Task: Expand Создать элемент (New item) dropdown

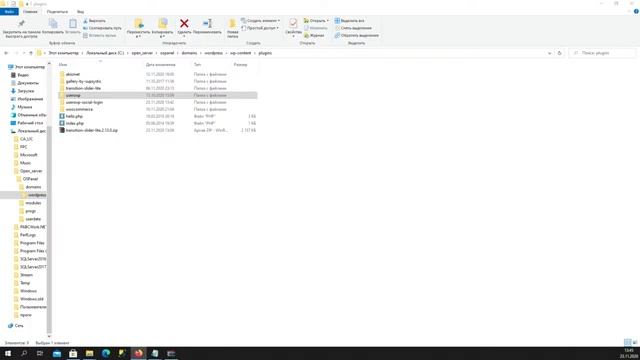Action: (260, 21)
